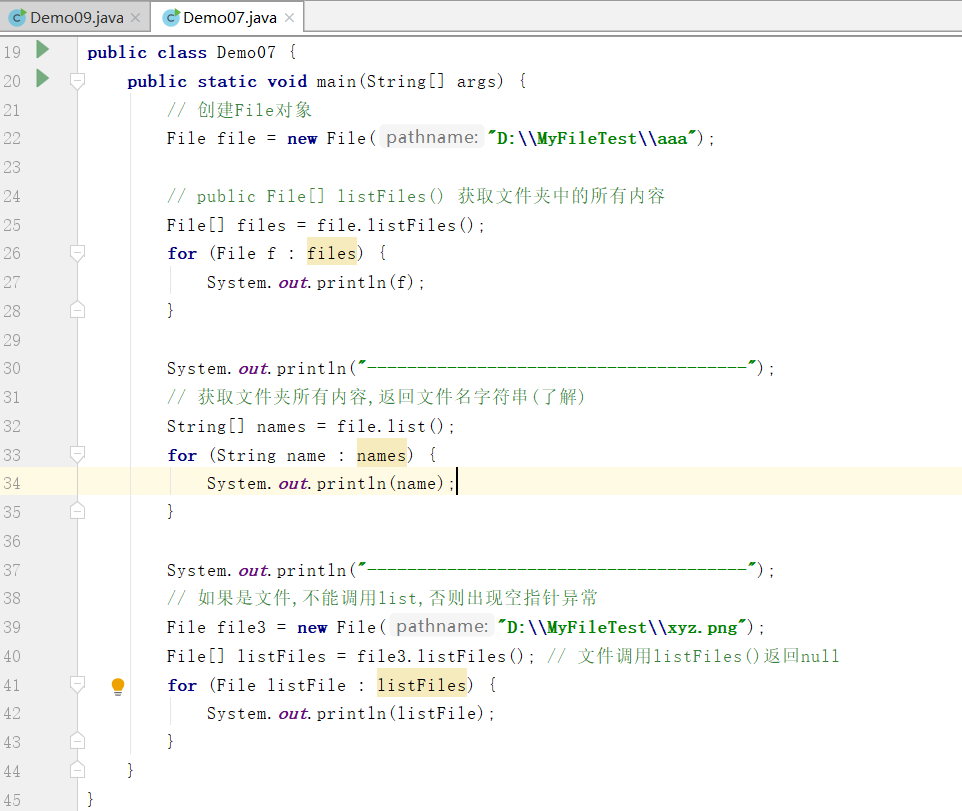Click the file3.listFiles() call on line 40
The width and height of the screenshot is (962, 811).
pos(441,656)
